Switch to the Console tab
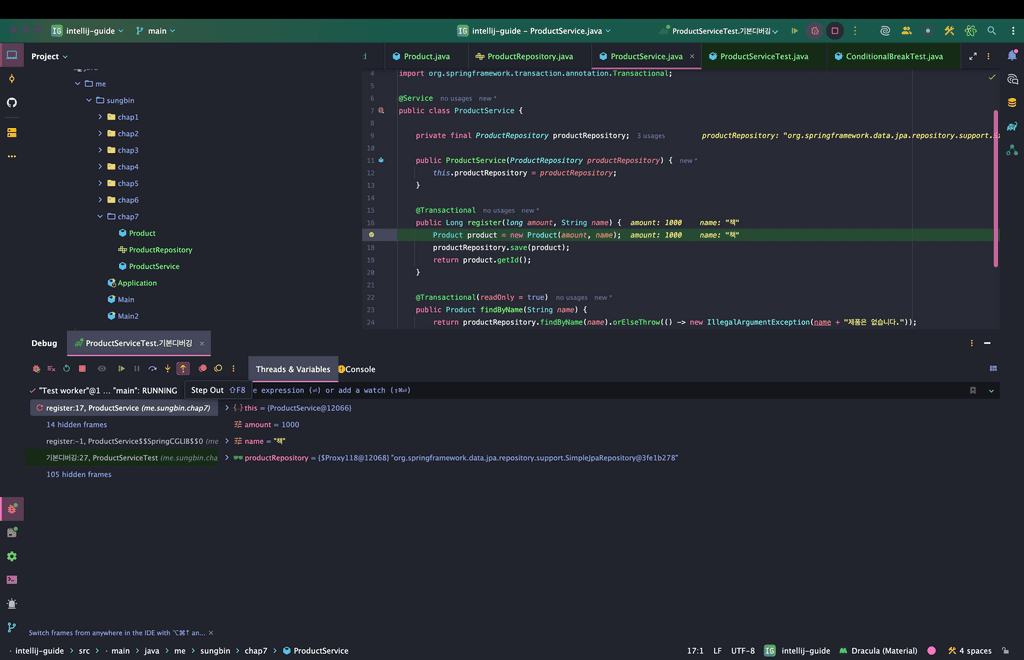 pyautogui.click(x=359, y=369)
